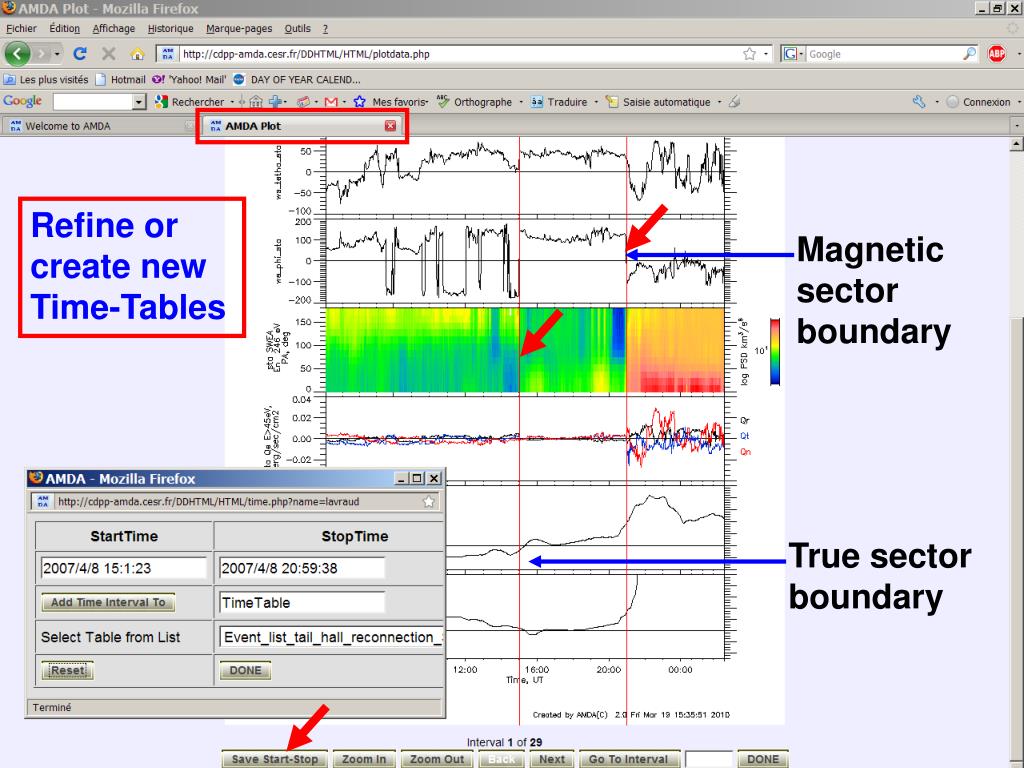The image size is (1024, 768).
Task: Click Add Time Interval To button
Action: 108,602
